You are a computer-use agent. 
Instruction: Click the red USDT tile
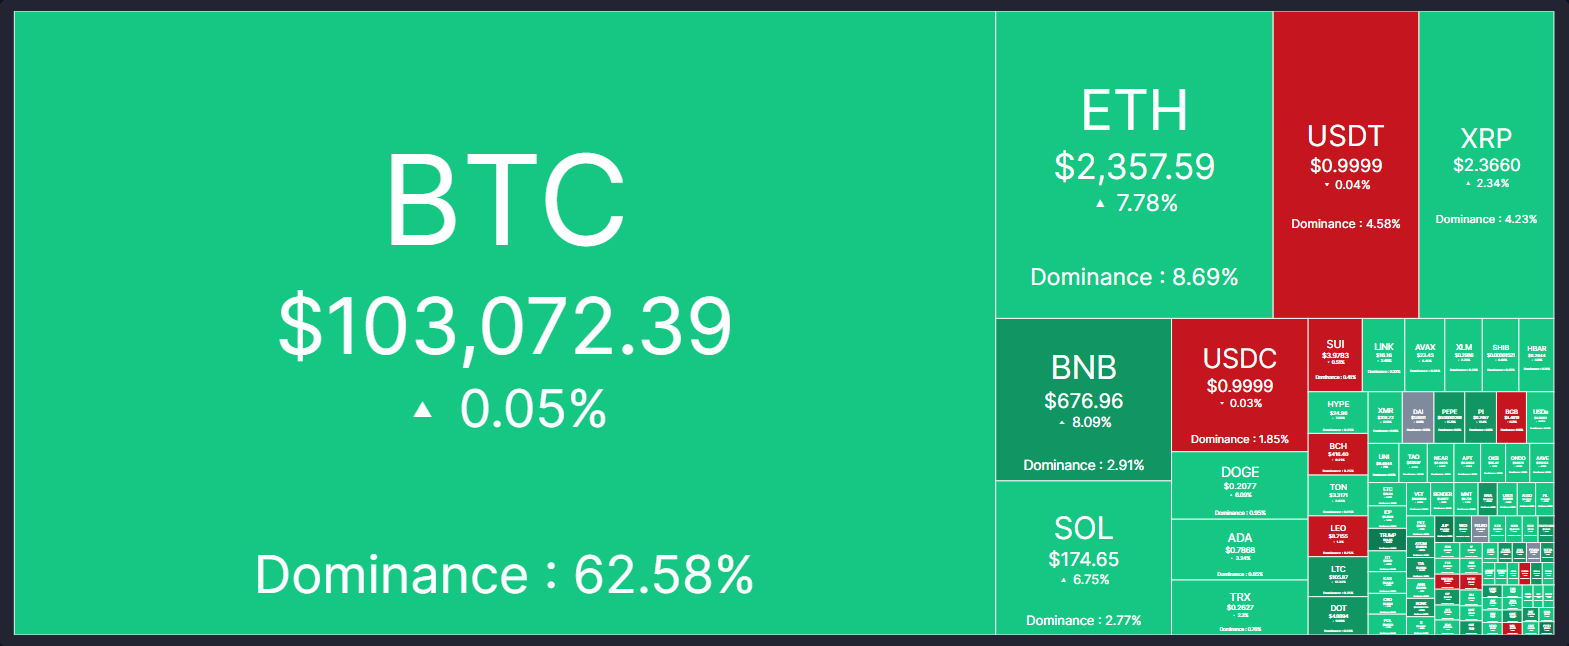[x=1346, y=165]
